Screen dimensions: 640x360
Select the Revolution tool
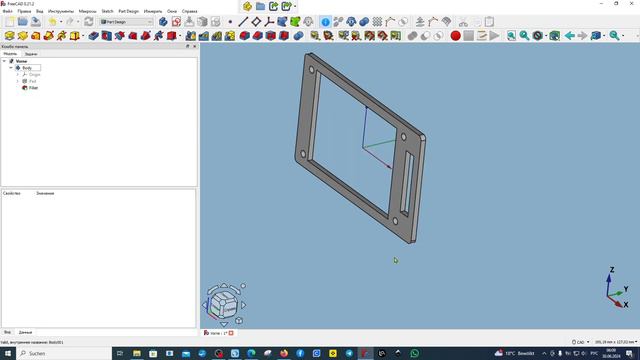[x=22, y=36]
